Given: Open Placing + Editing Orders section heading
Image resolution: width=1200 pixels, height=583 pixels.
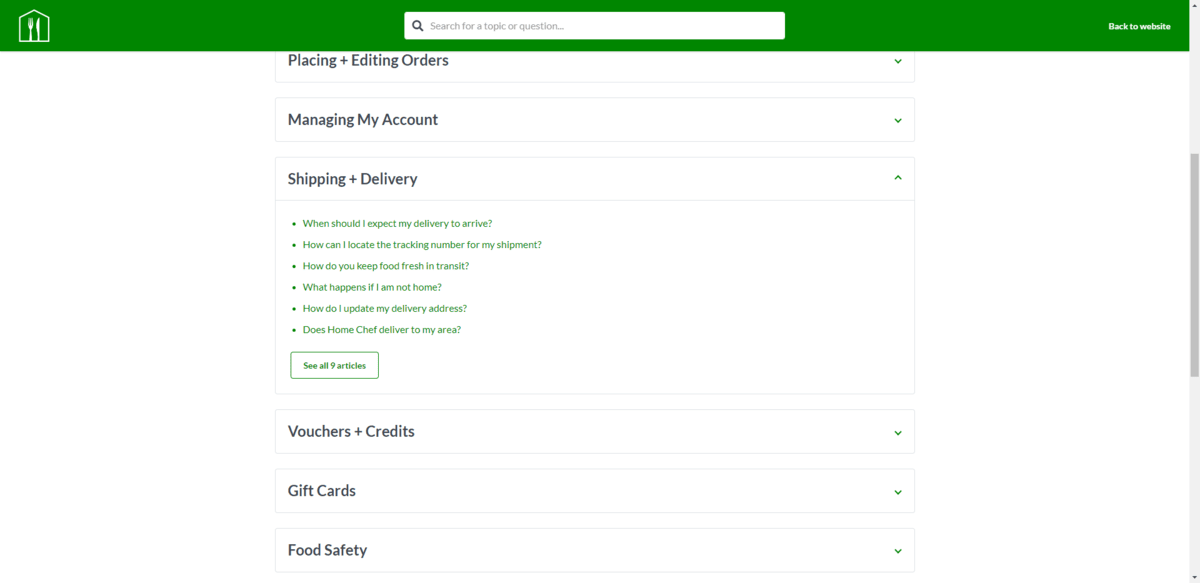Looking at the screenshot, I should point(368,60).
